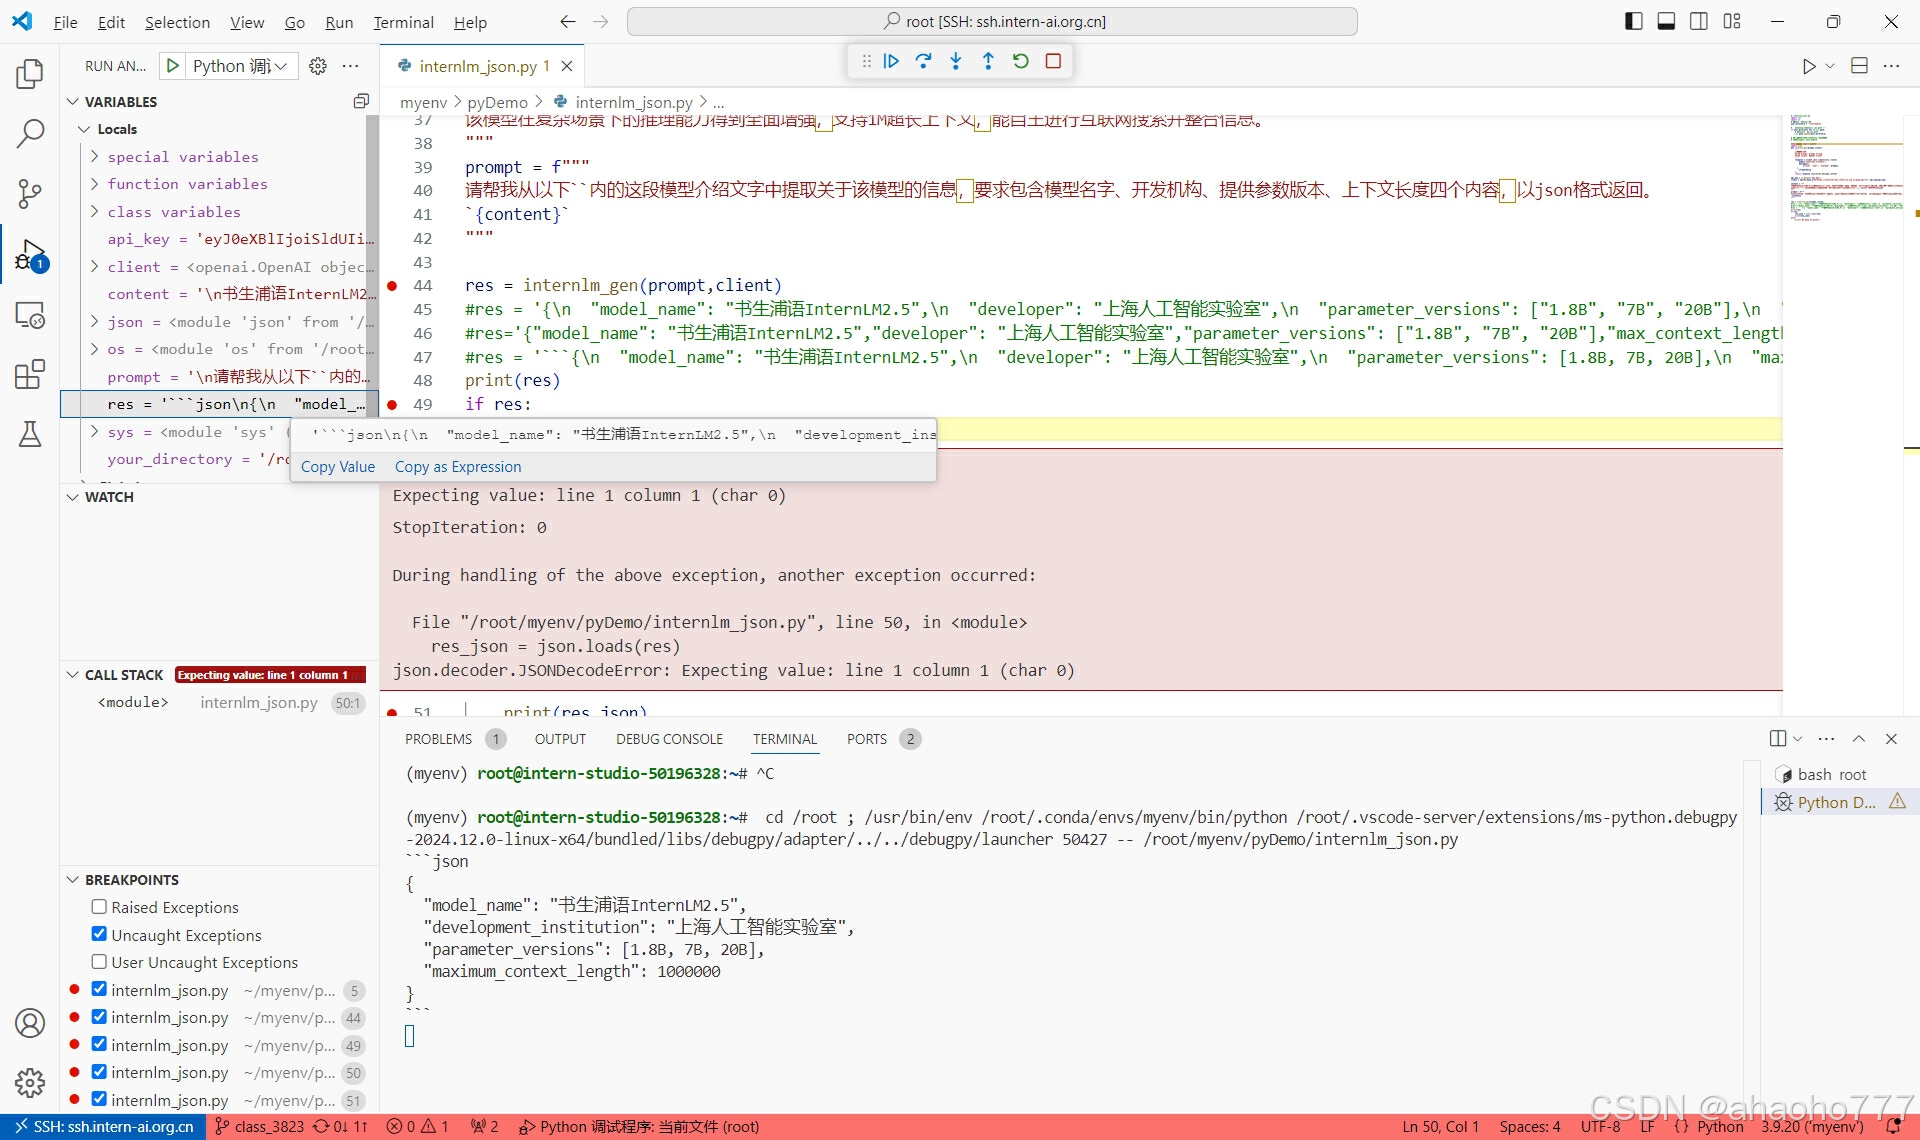Open the Terminal menu
The height and width of the screenshot is (1140, 1920).
point(403,22)
